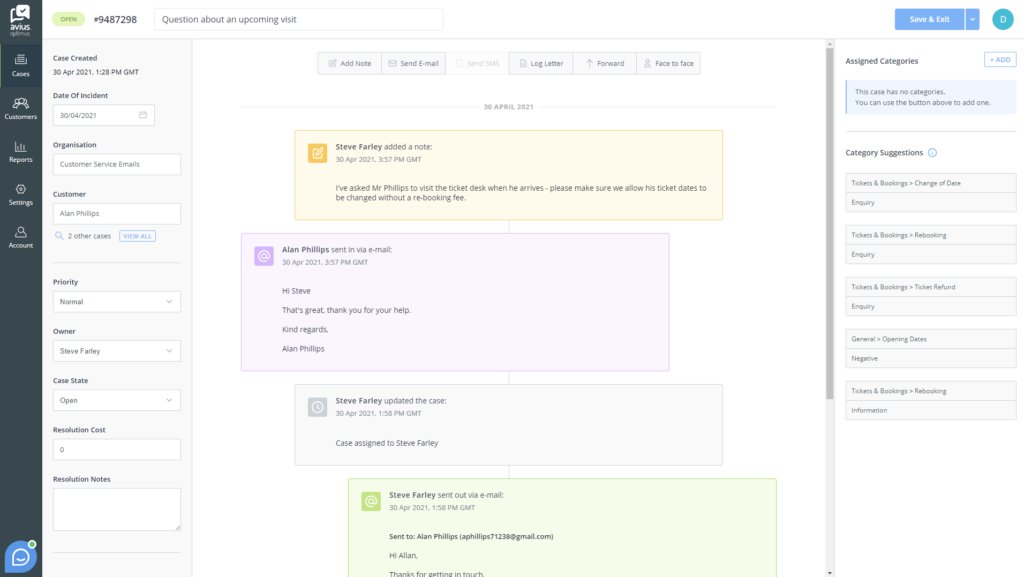Click the Category Suggestions info icon

(x=932, y=153)
